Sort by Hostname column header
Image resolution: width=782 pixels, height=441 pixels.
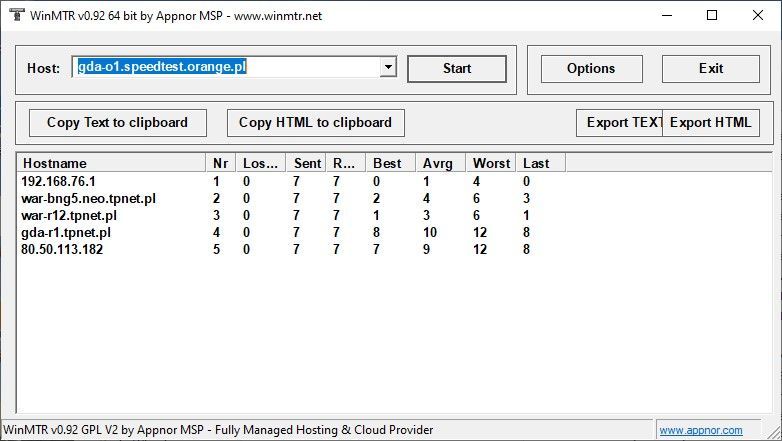pos(110,163)
